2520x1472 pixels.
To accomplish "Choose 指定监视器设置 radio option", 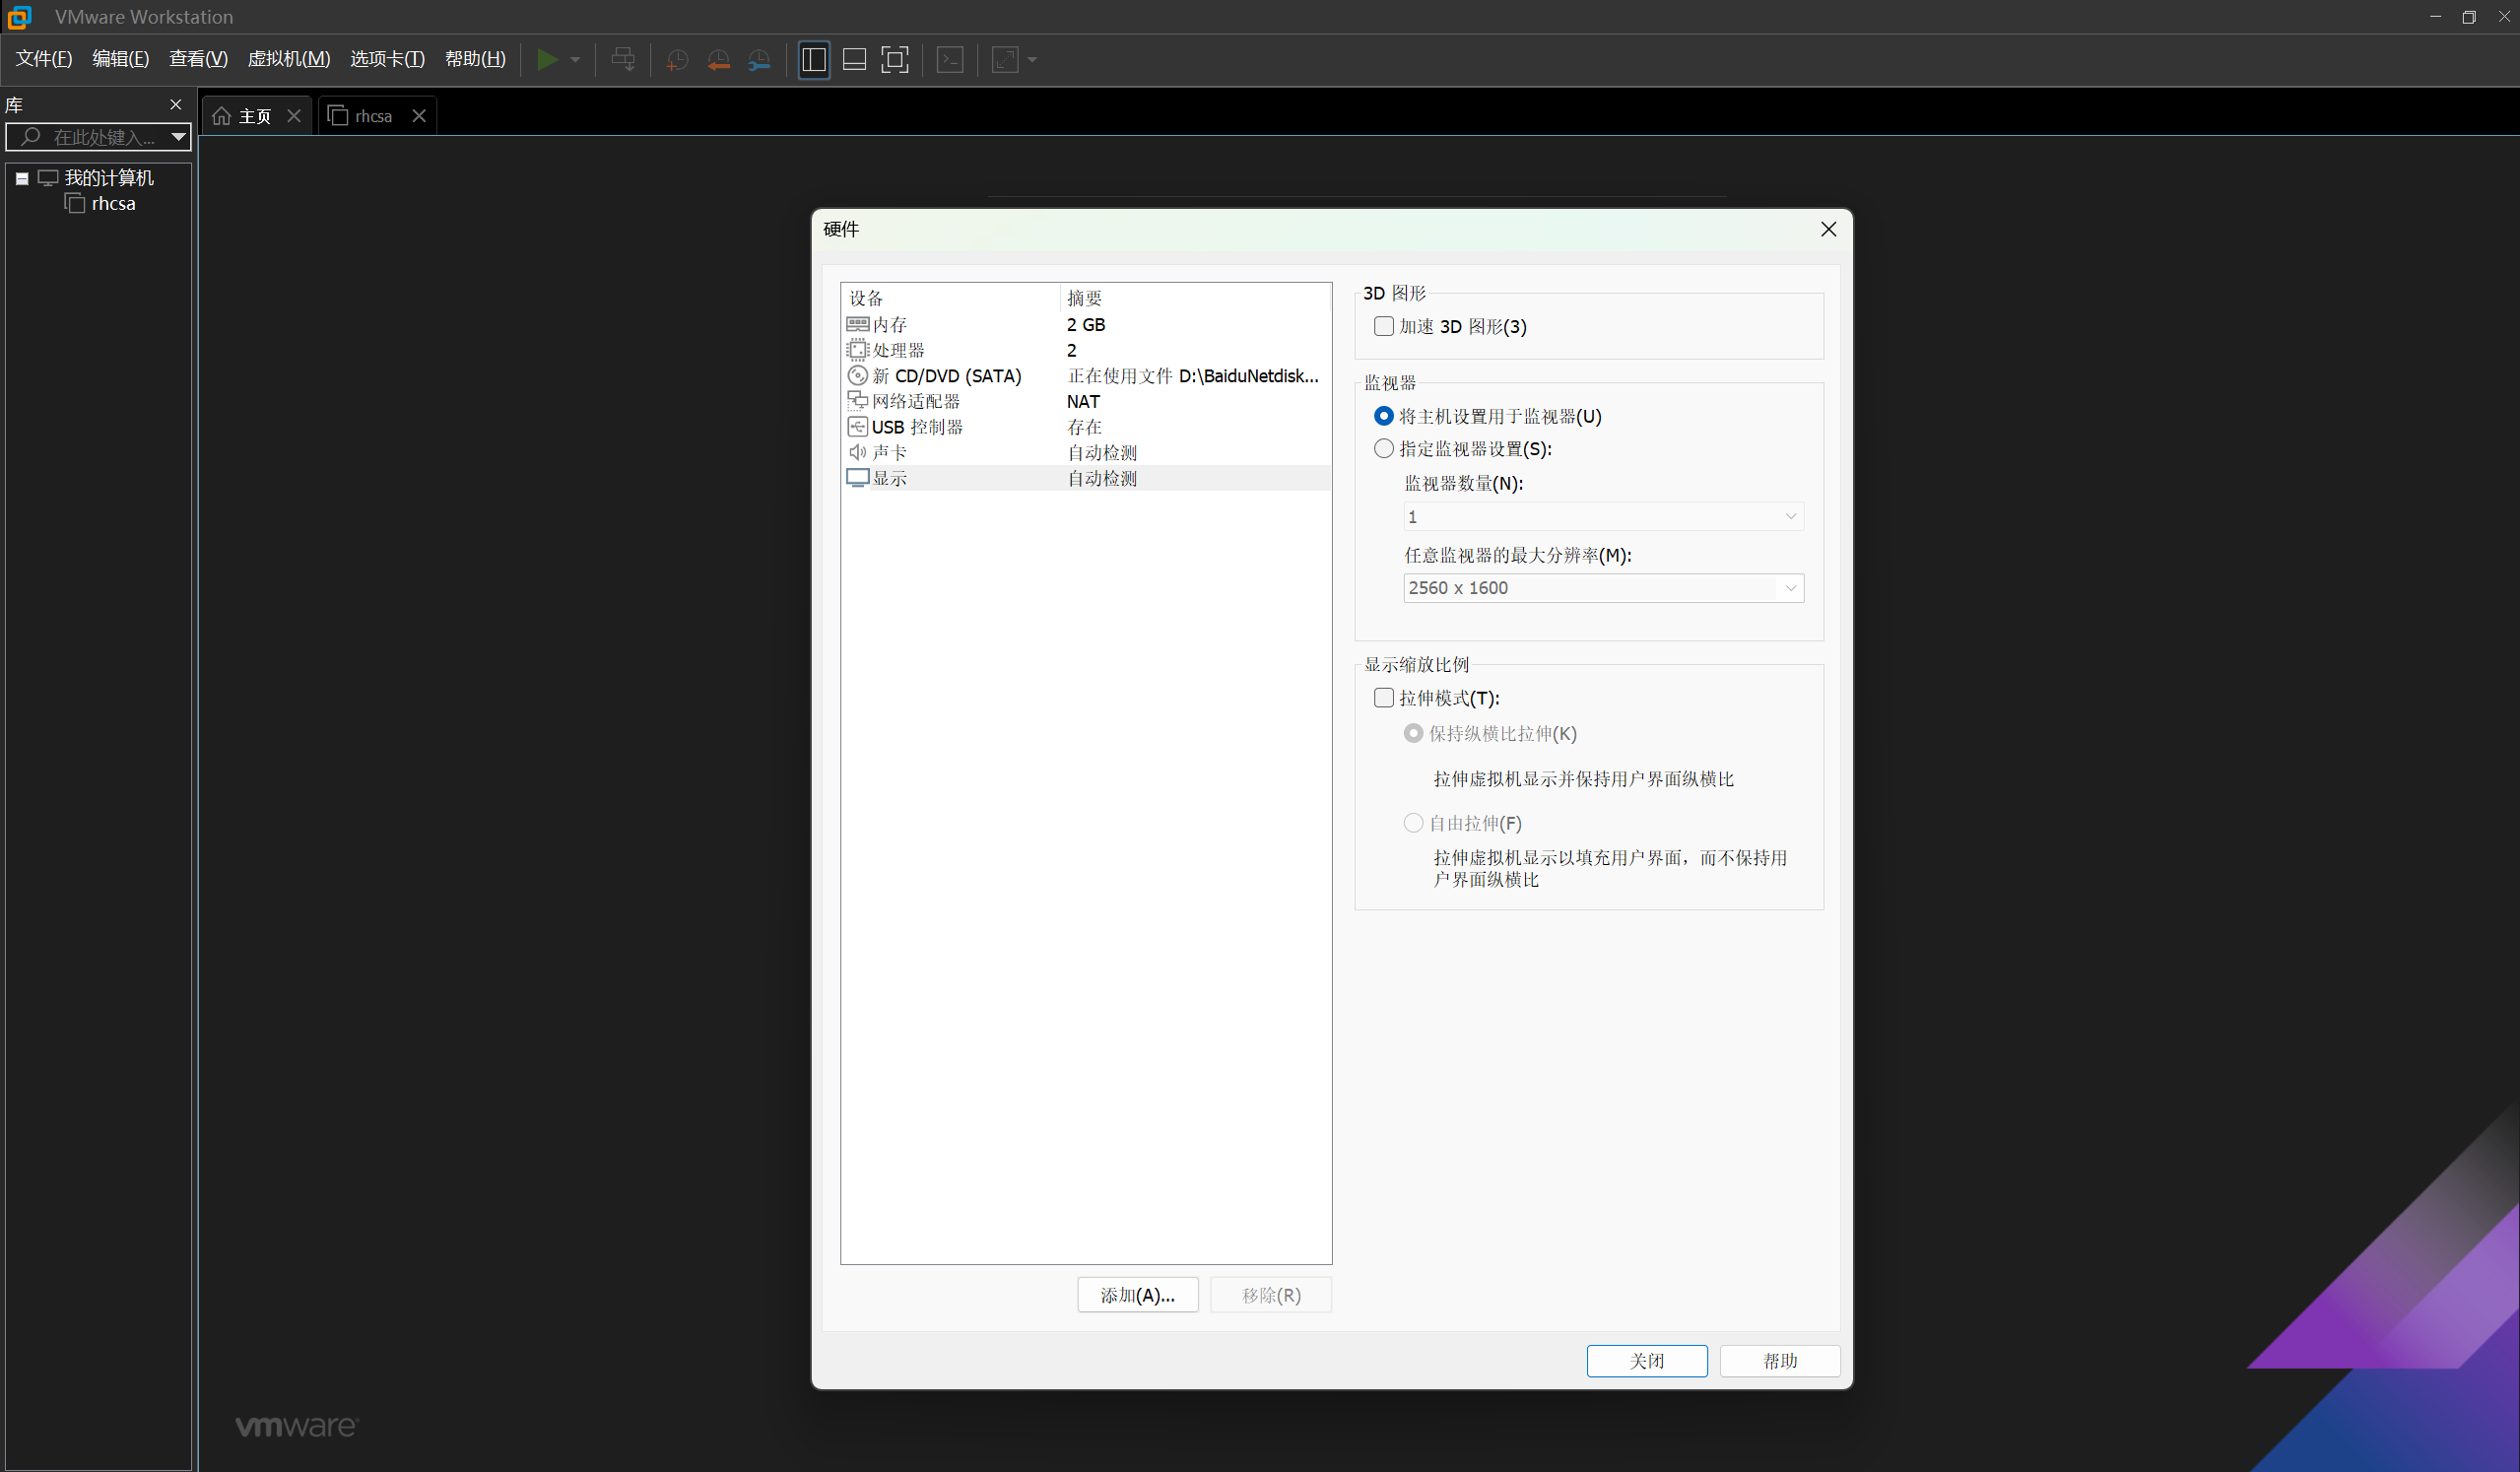I will 1384,449.
